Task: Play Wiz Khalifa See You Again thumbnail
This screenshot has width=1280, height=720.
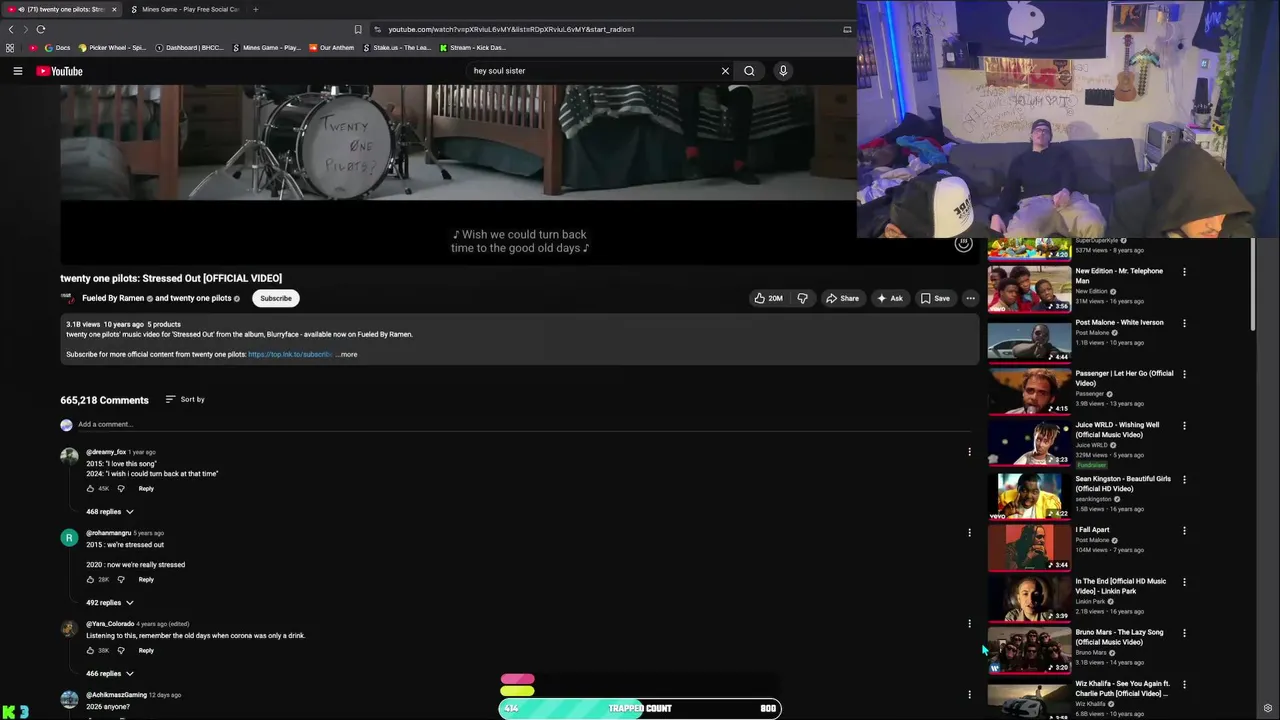Action: [1029, 701]
